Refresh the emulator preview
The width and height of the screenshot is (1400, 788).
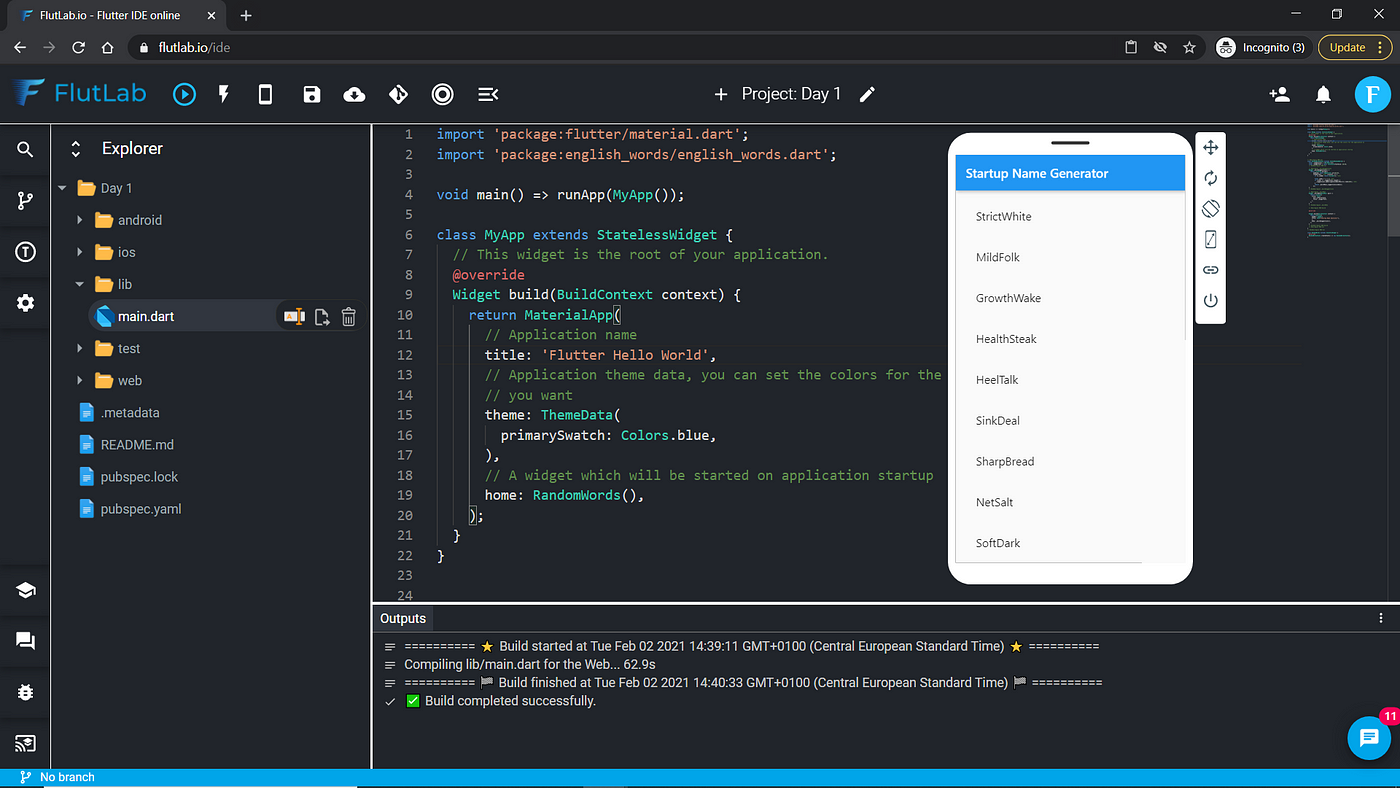(1210, 178)
